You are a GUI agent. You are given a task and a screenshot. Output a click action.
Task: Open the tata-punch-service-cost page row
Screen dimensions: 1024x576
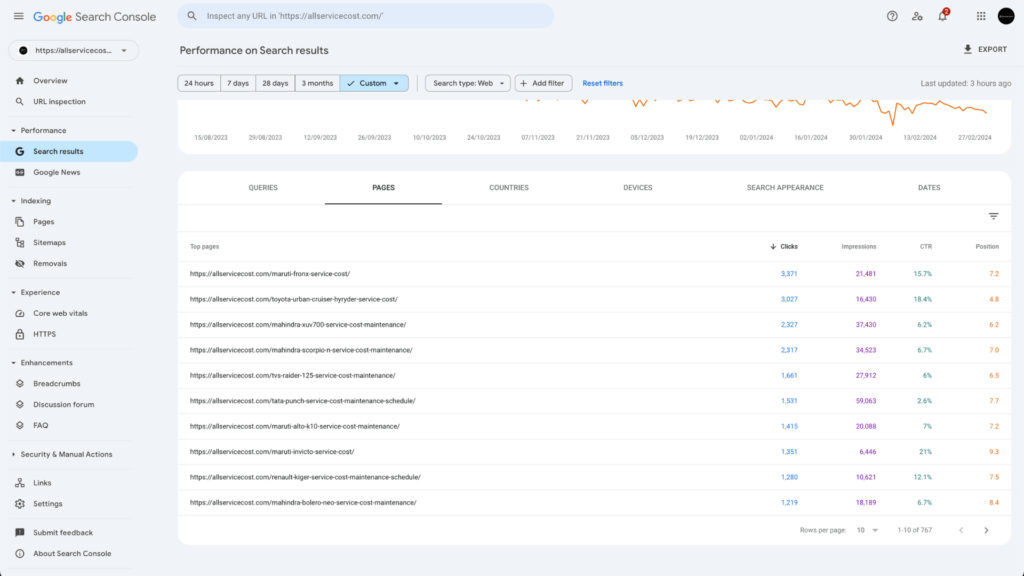pos(594,402)
